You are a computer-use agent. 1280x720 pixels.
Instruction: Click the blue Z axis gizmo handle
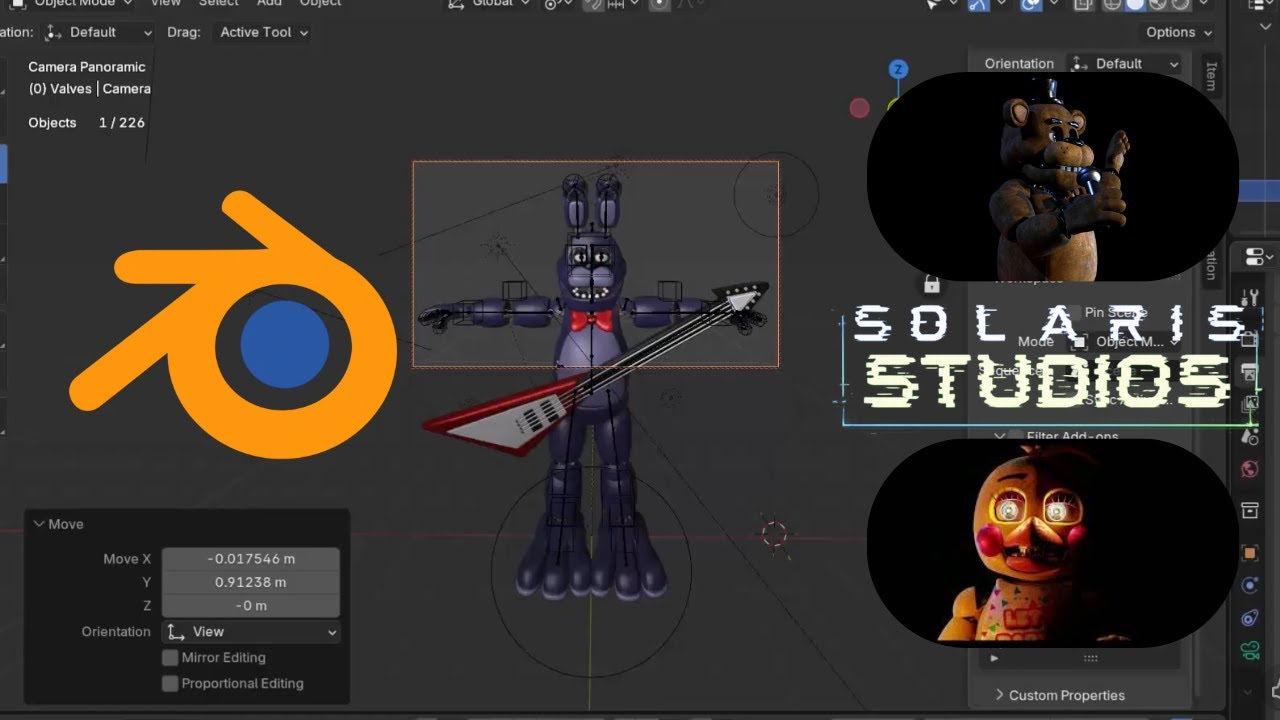coord(899,69)
